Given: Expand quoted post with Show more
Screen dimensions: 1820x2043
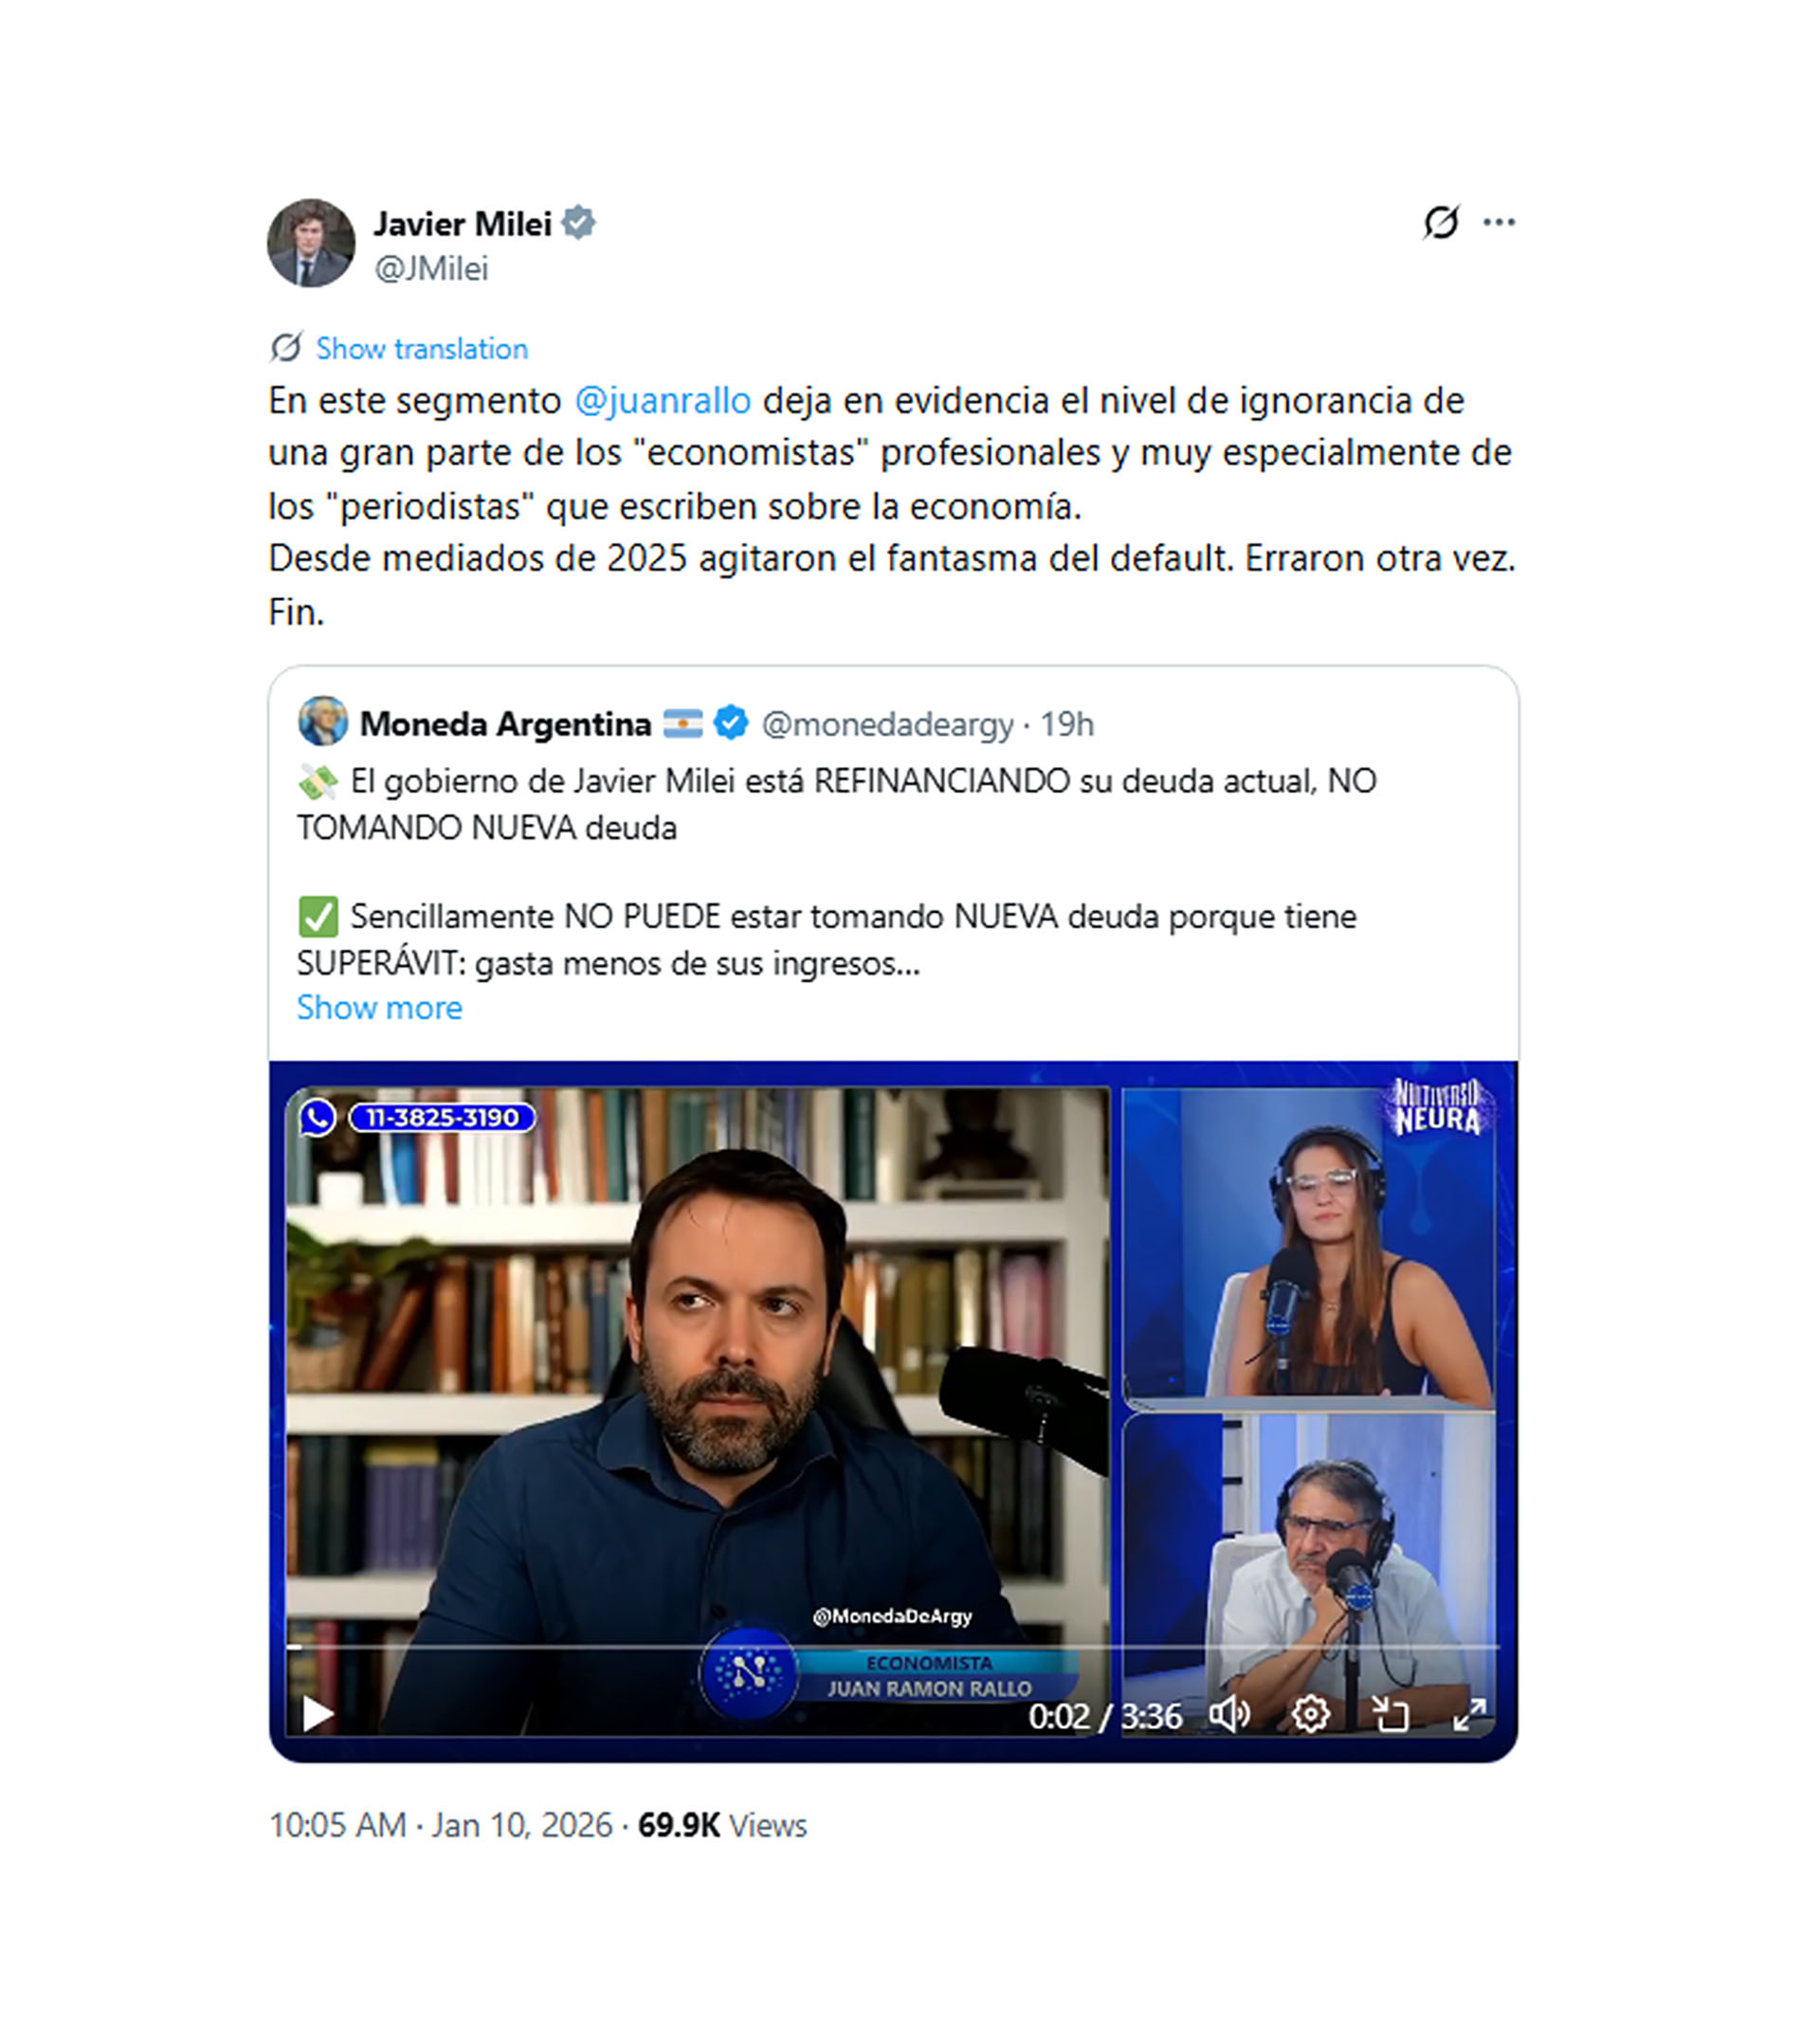Looking at the screenshot, I should click(x=379, y=1007).
